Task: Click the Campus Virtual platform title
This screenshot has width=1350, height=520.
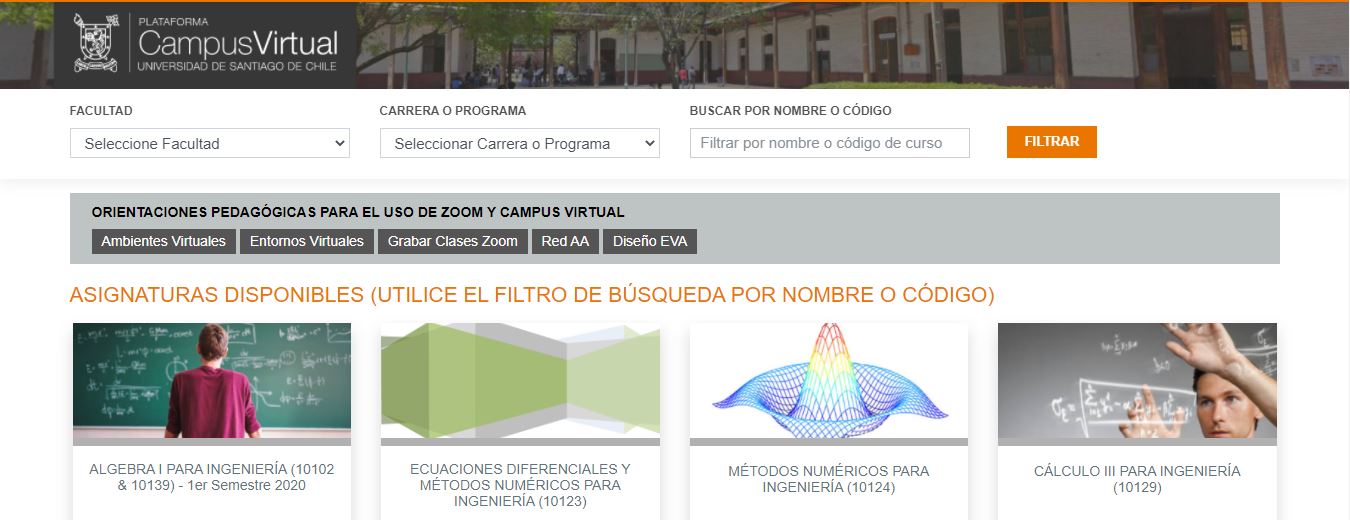Action: [x=237, y=44]
